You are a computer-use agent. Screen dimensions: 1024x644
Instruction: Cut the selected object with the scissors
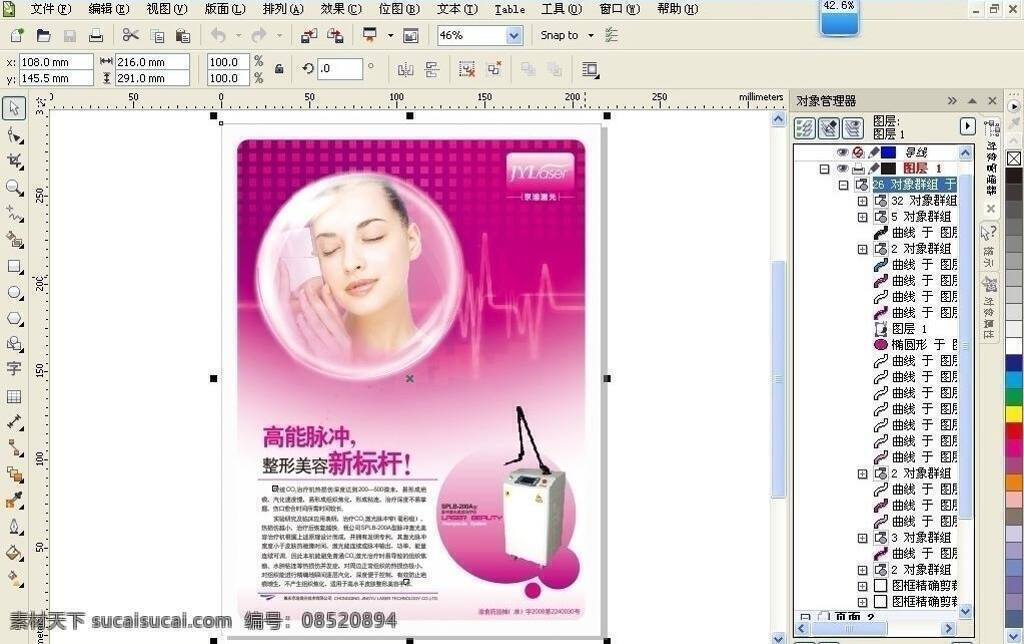coord(131,35)
